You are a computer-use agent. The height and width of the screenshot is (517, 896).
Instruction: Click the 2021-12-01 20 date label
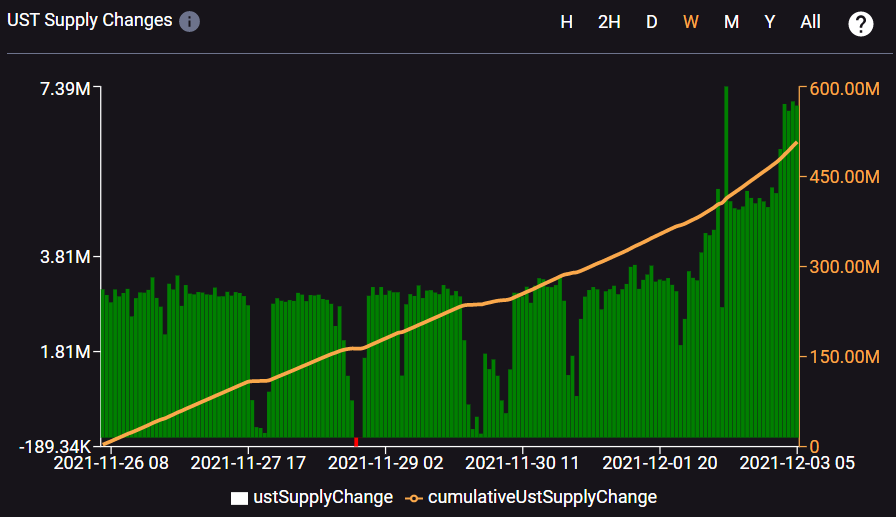click(660, 463)
